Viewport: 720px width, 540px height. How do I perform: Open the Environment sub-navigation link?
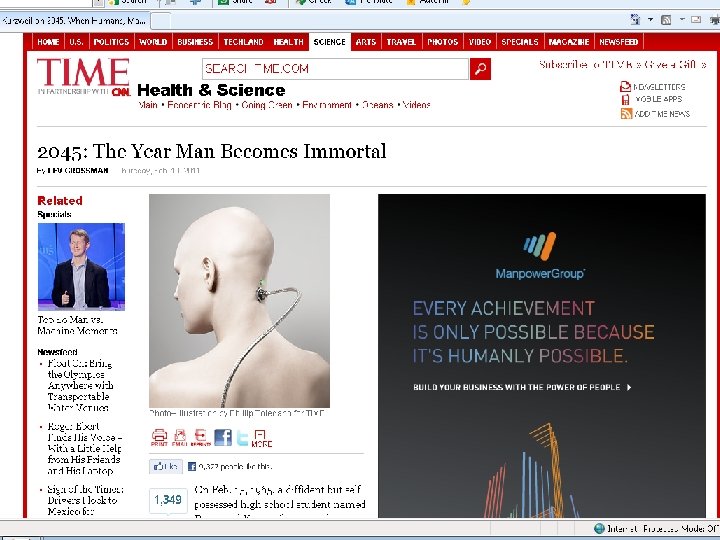327,105
